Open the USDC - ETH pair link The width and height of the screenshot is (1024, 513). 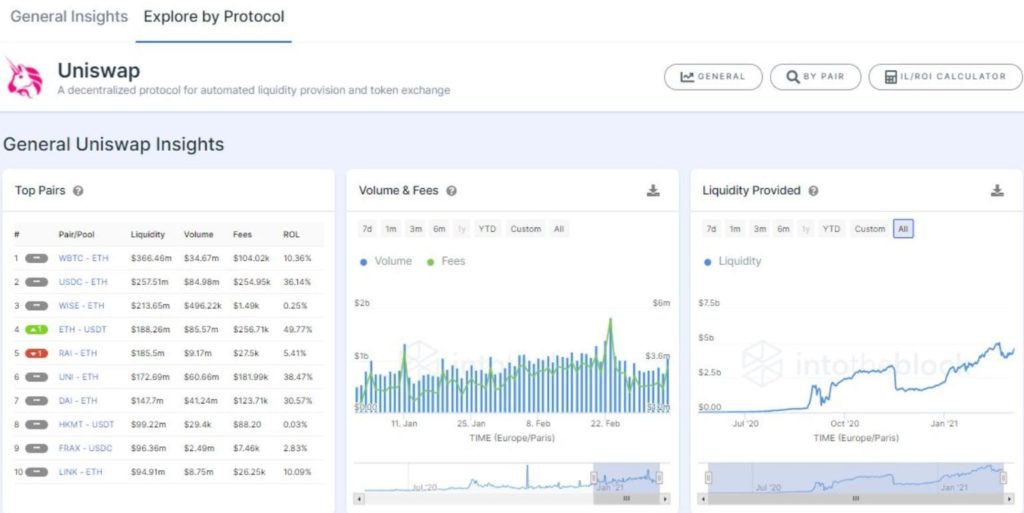pyautogui.click(x=83, y=282)
